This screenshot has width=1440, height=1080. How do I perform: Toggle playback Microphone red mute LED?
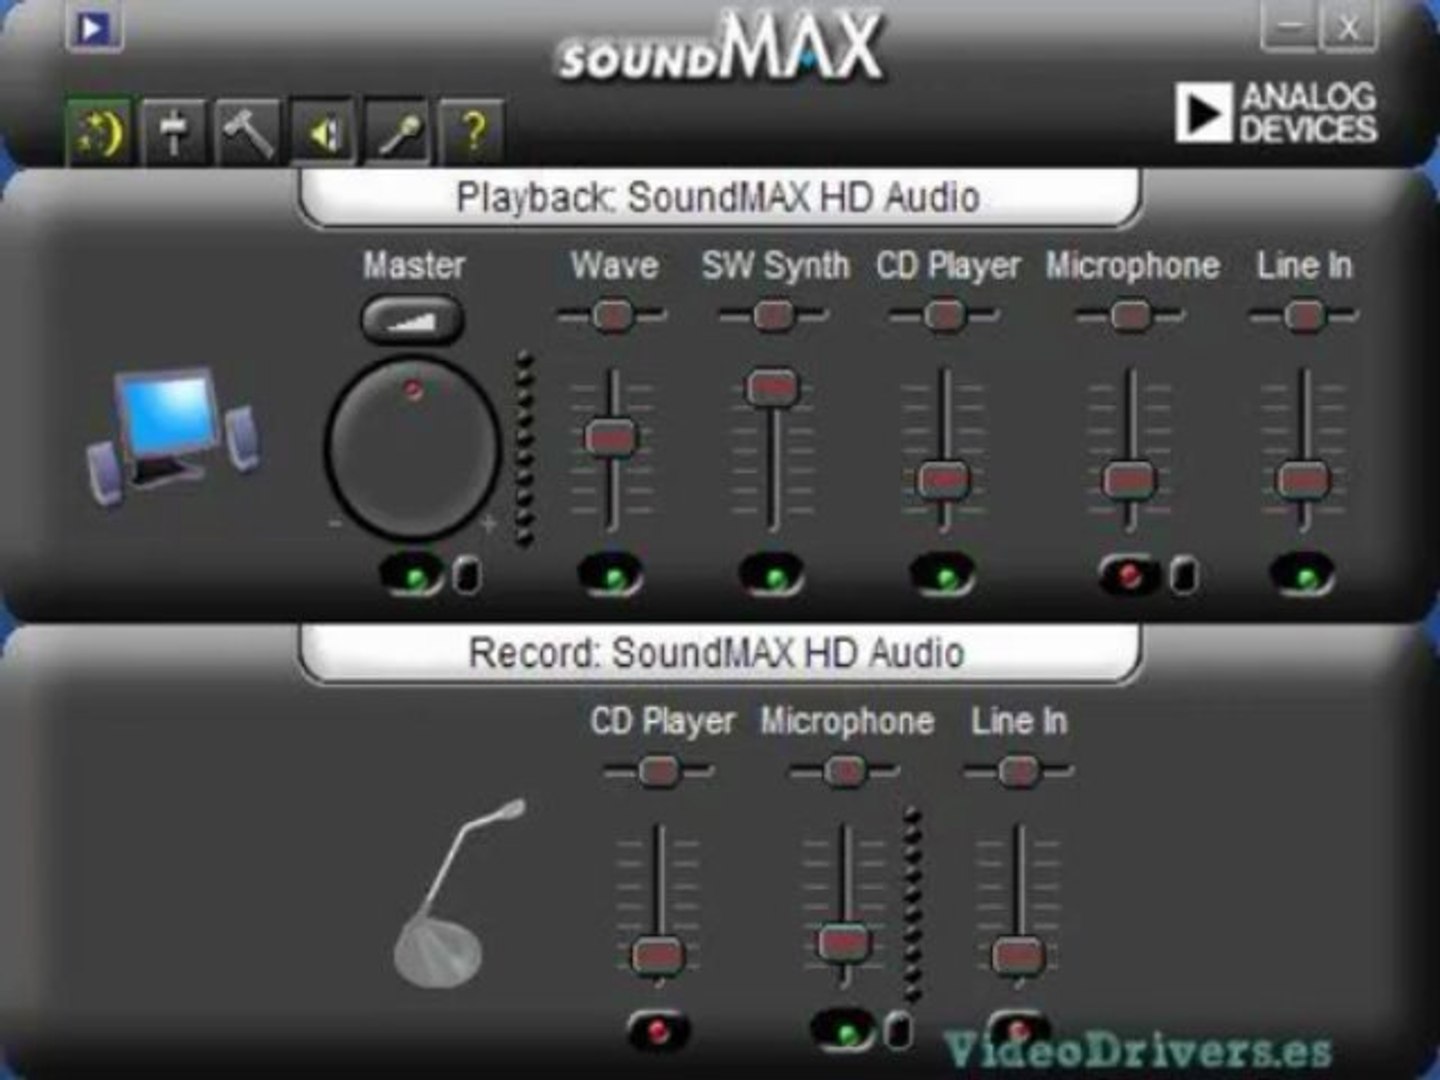pyautogui.click(x=1131, y=576)
